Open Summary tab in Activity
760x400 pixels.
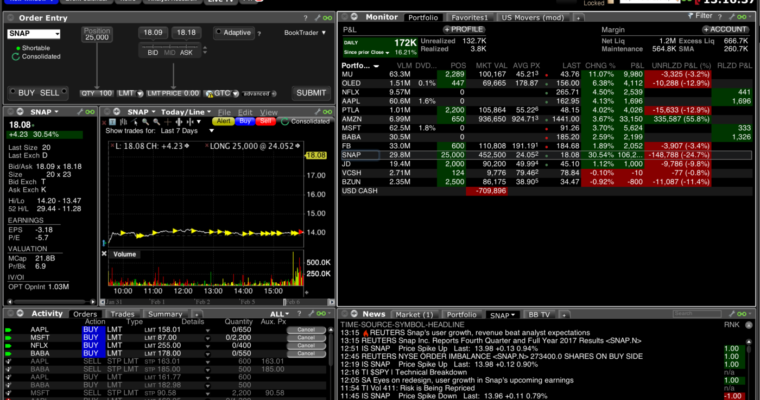tap(165, 314)
